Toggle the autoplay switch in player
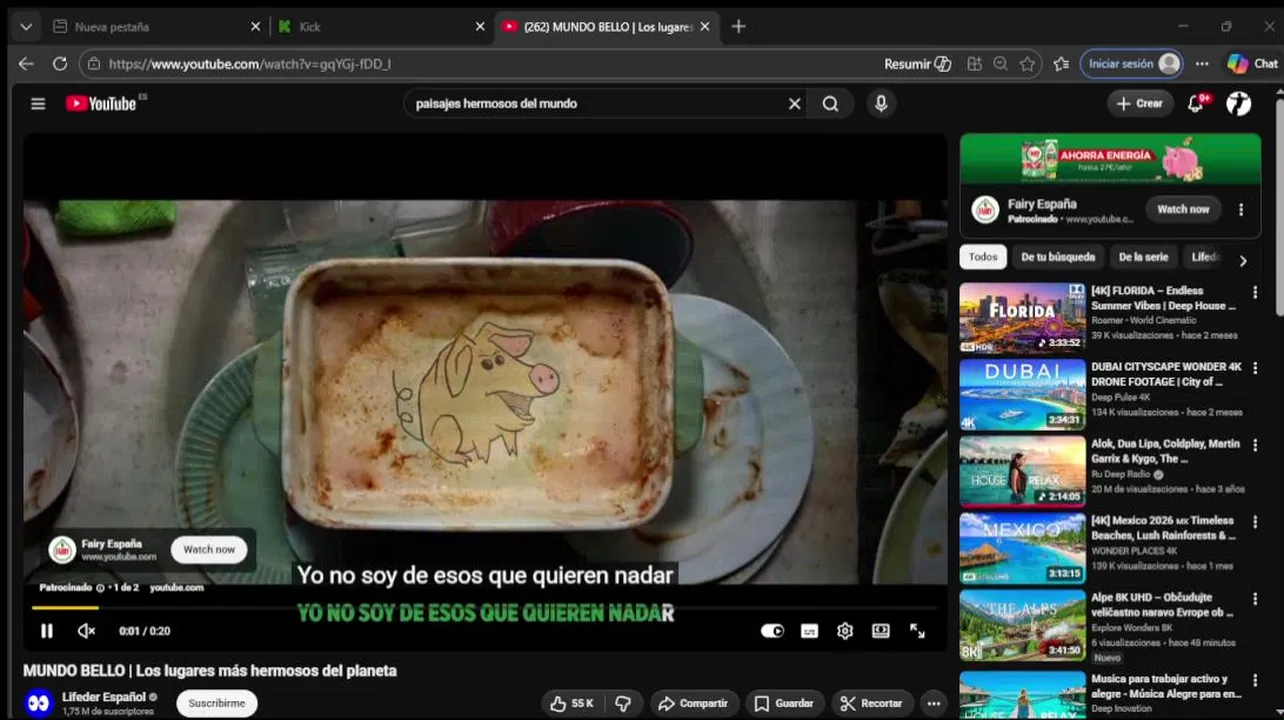Screen dimensions: 1284x720 [x=772, y=631]
